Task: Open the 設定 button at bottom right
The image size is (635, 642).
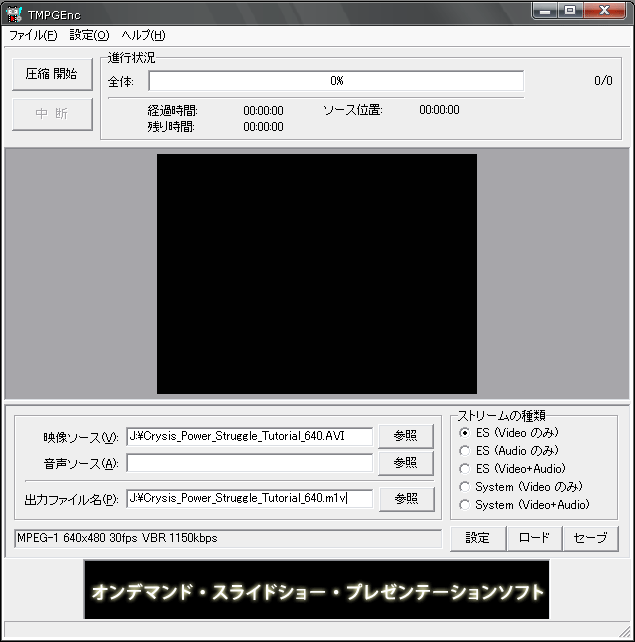Action: (x=477, y=538)
